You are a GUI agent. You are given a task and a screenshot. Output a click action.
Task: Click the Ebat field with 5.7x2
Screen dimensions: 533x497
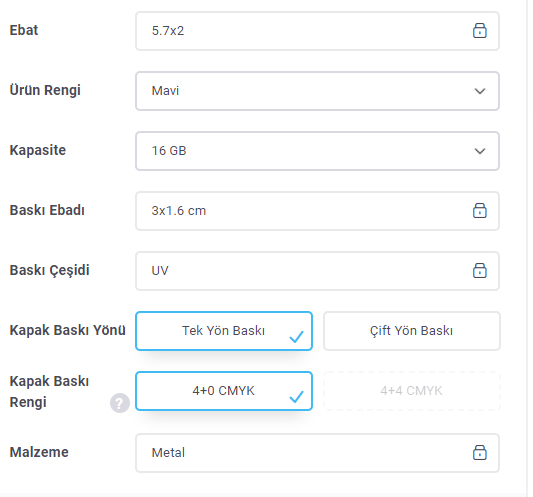tap(317, 31)
